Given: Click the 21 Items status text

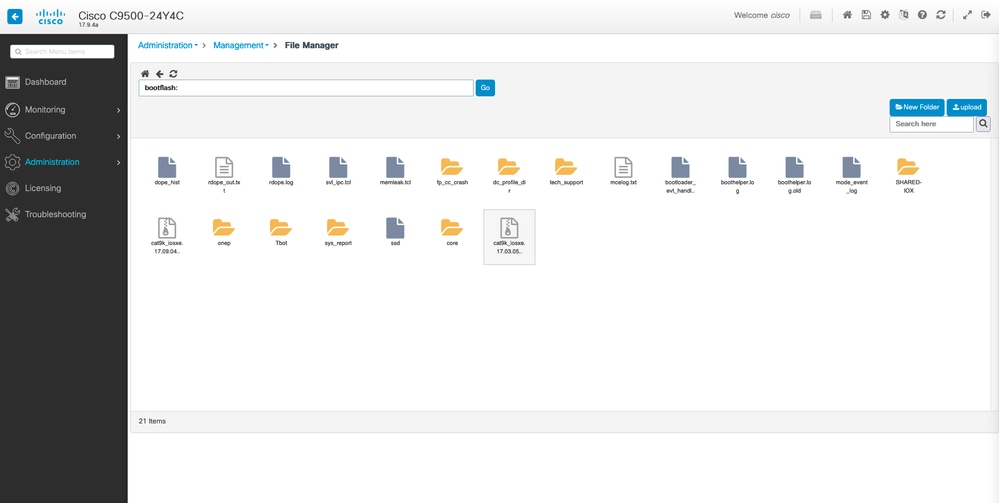Looking at the screenshot, I should 152,421.
